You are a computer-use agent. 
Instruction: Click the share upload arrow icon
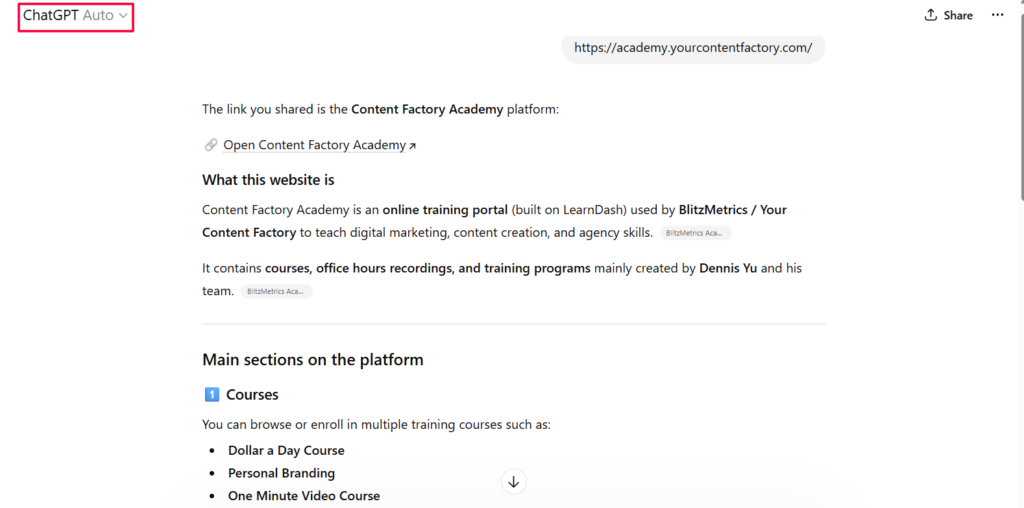coord(931,15)
